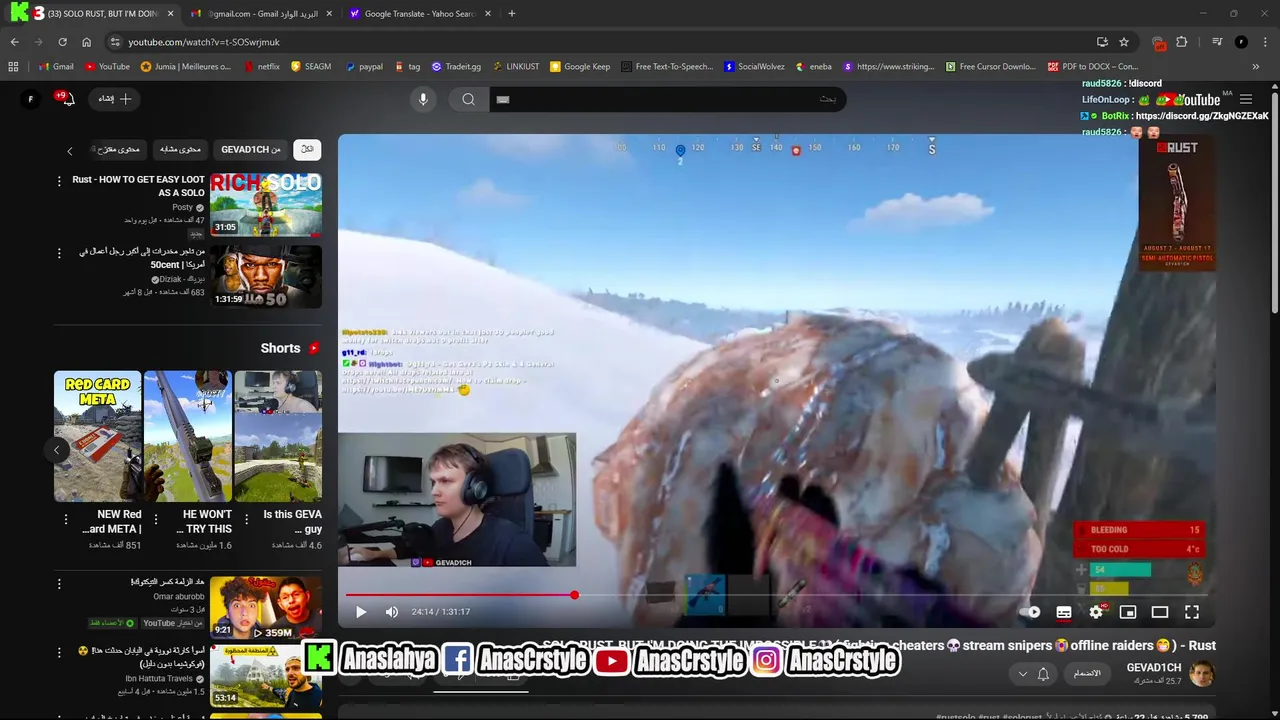Open the YouTube hamburger guide menu

[x=1246, y=99]
